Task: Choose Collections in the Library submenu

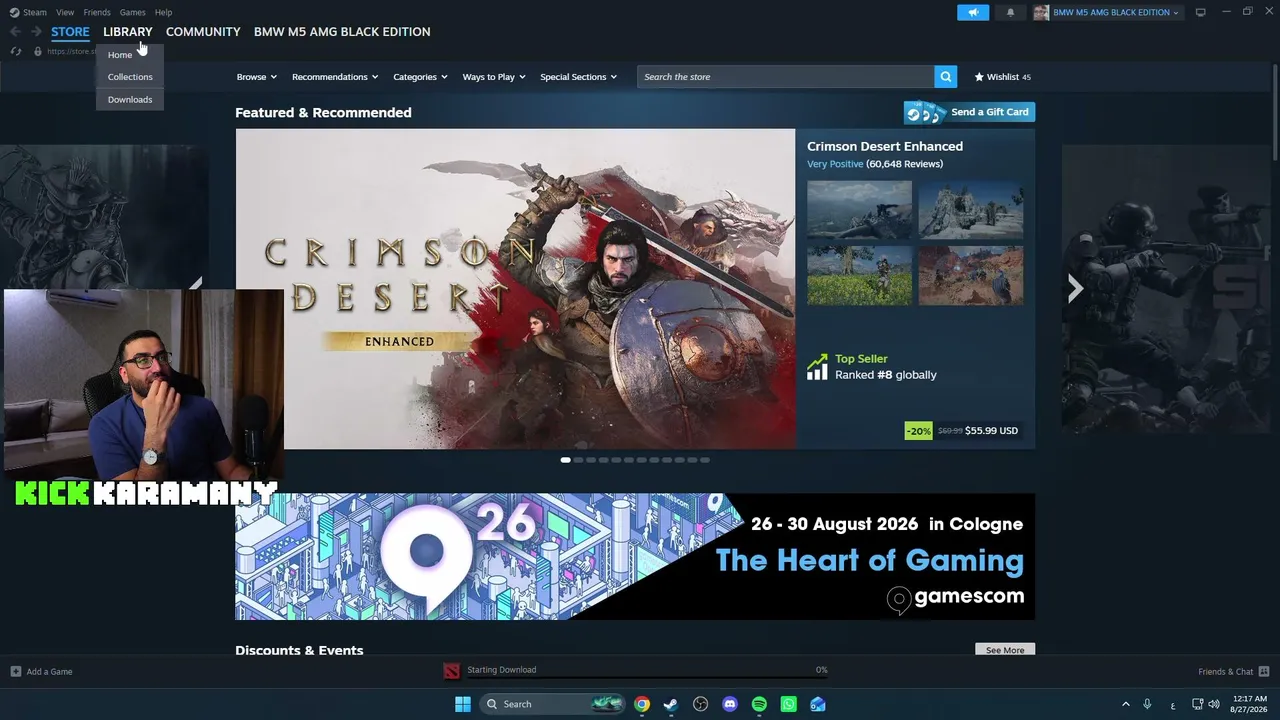Action: tap(130, 77)
